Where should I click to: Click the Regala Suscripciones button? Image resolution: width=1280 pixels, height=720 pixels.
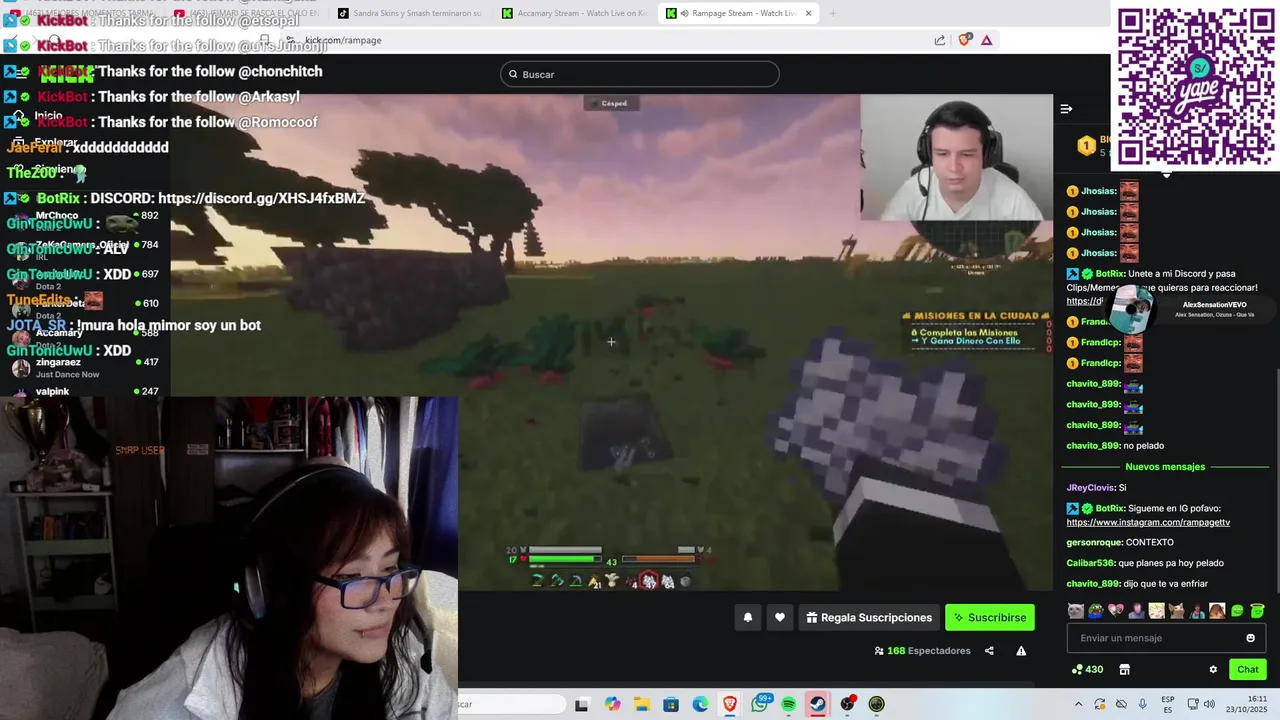869,618
